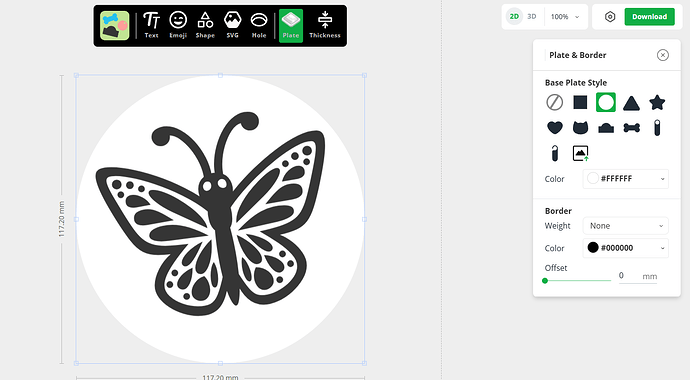Select dome-shaped base plate style
Viewport: 690px width, 380px height.
(606, 128)
